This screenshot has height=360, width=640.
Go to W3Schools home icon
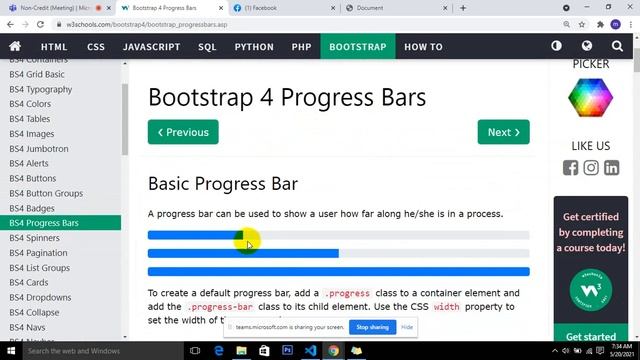[15, 46]
